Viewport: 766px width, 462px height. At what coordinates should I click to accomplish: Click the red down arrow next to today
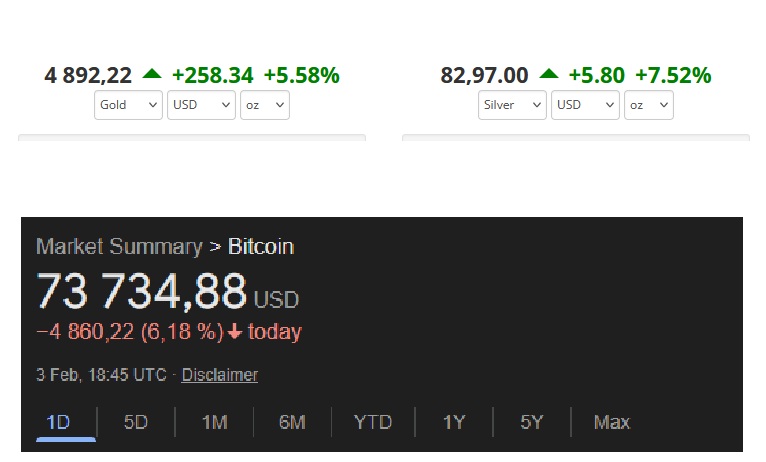pos(236,332)
